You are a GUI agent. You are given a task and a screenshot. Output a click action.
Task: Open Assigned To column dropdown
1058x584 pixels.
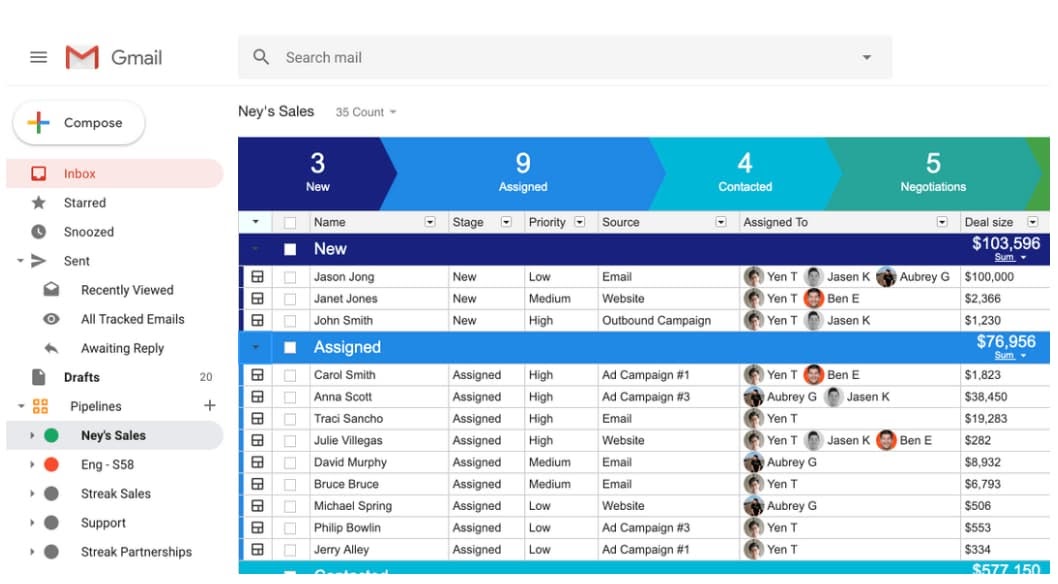tap(942, 222)
